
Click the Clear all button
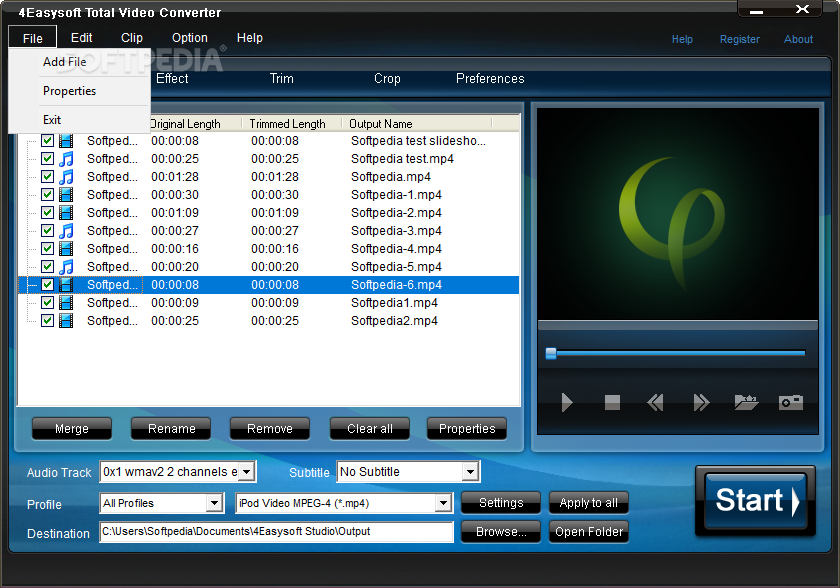click(x=370, y=428)
